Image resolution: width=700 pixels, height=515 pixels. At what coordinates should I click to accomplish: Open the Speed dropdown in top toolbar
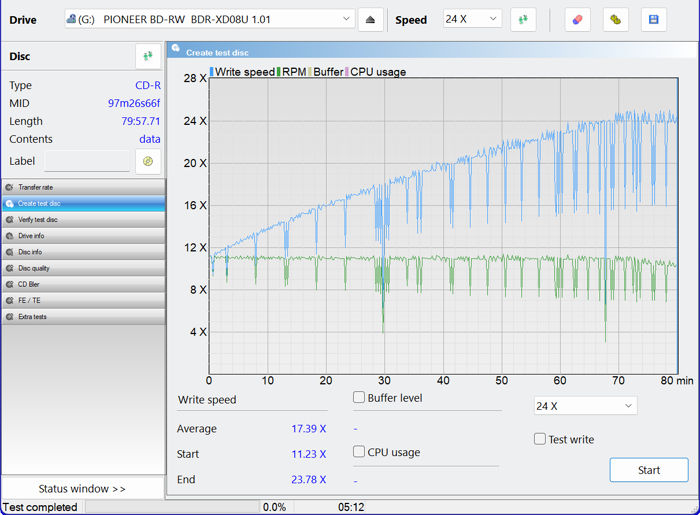tap(473, 20)
